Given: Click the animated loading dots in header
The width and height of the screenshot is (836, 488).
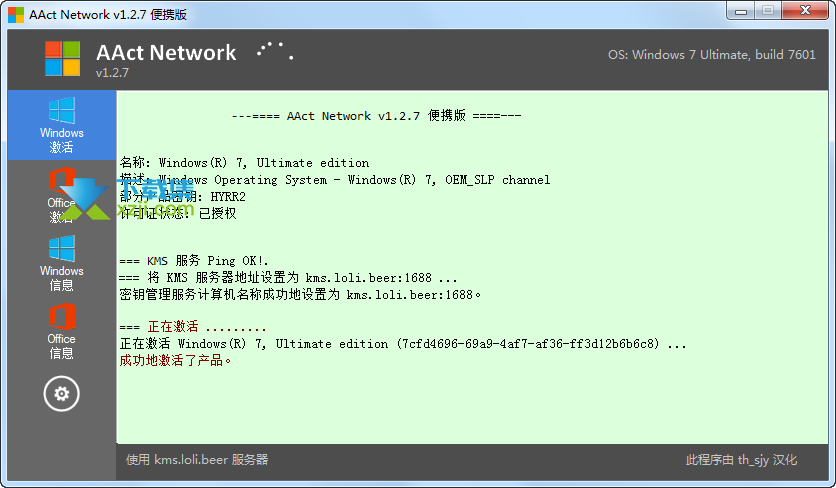Looking at the screenshot, I should point(275,51).
